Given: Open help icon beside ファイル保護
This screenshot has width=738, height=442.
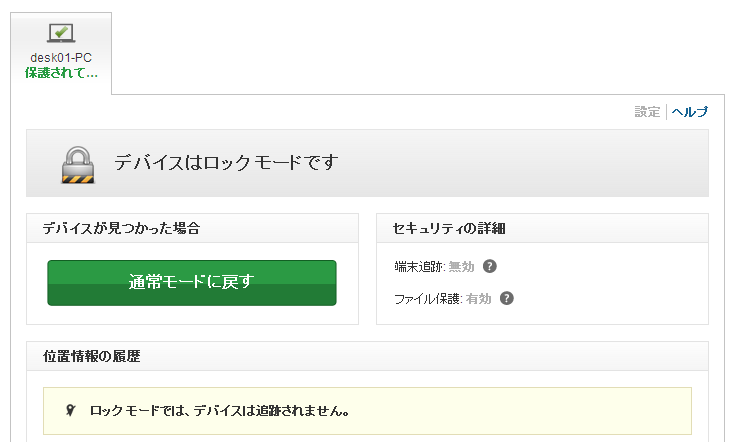Looking at the screenshot, I should coord(506,298).
